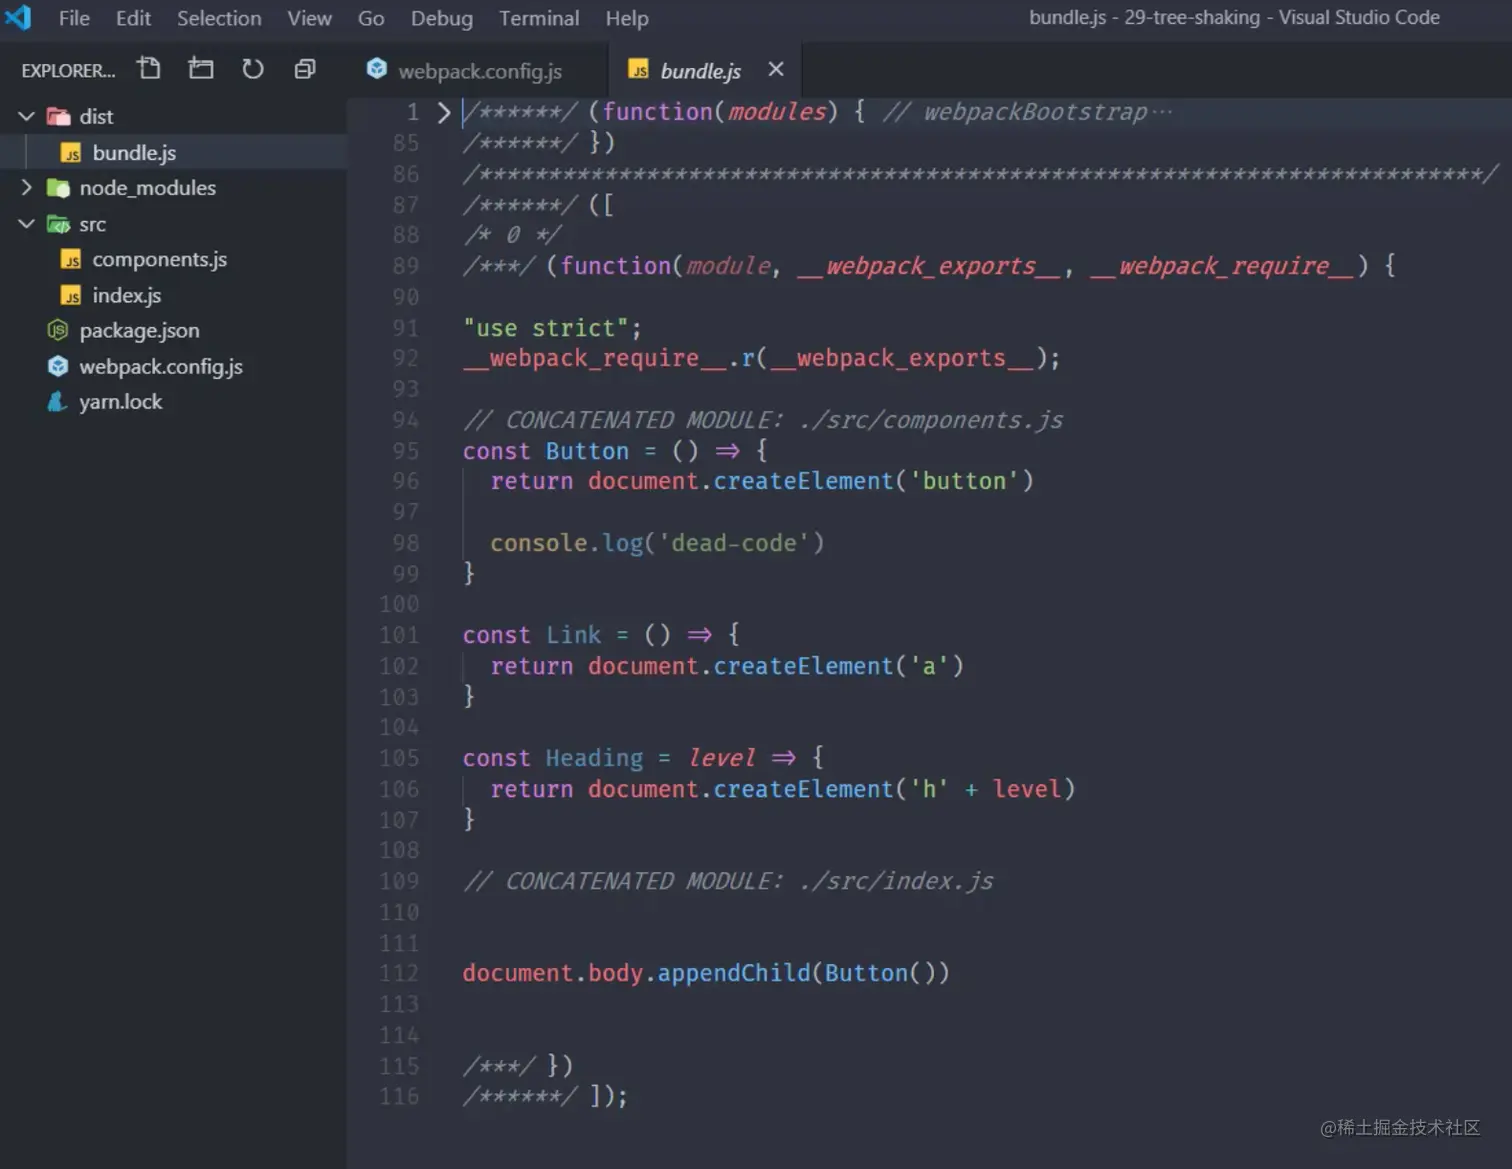Image resolution: width=1512 pixels, height=1169 pixels.
Task: Click the npm icon beside package.json
Action: [58, 330]
